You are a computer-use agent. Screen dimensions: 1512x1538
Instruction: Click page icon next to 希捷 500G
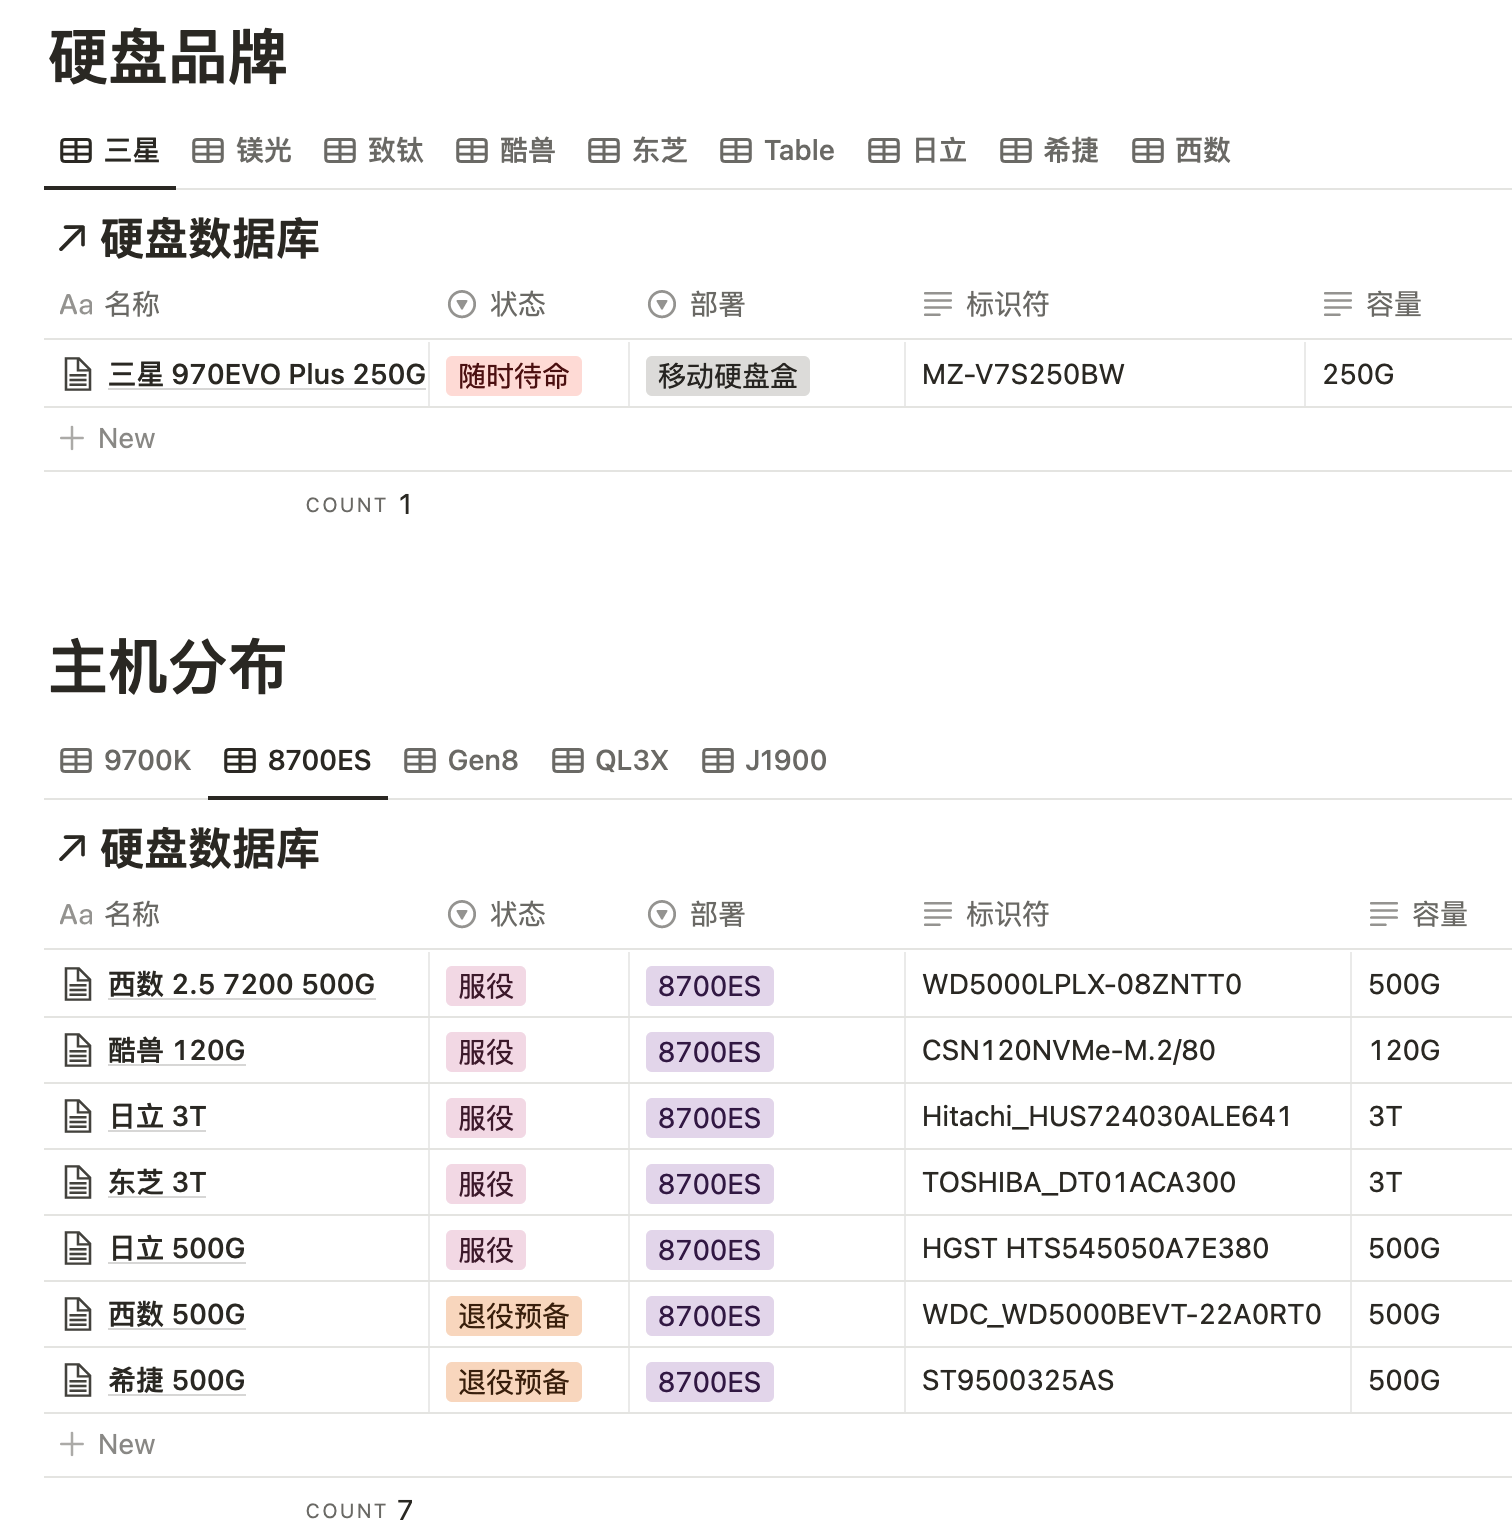tap(78, 1381)
